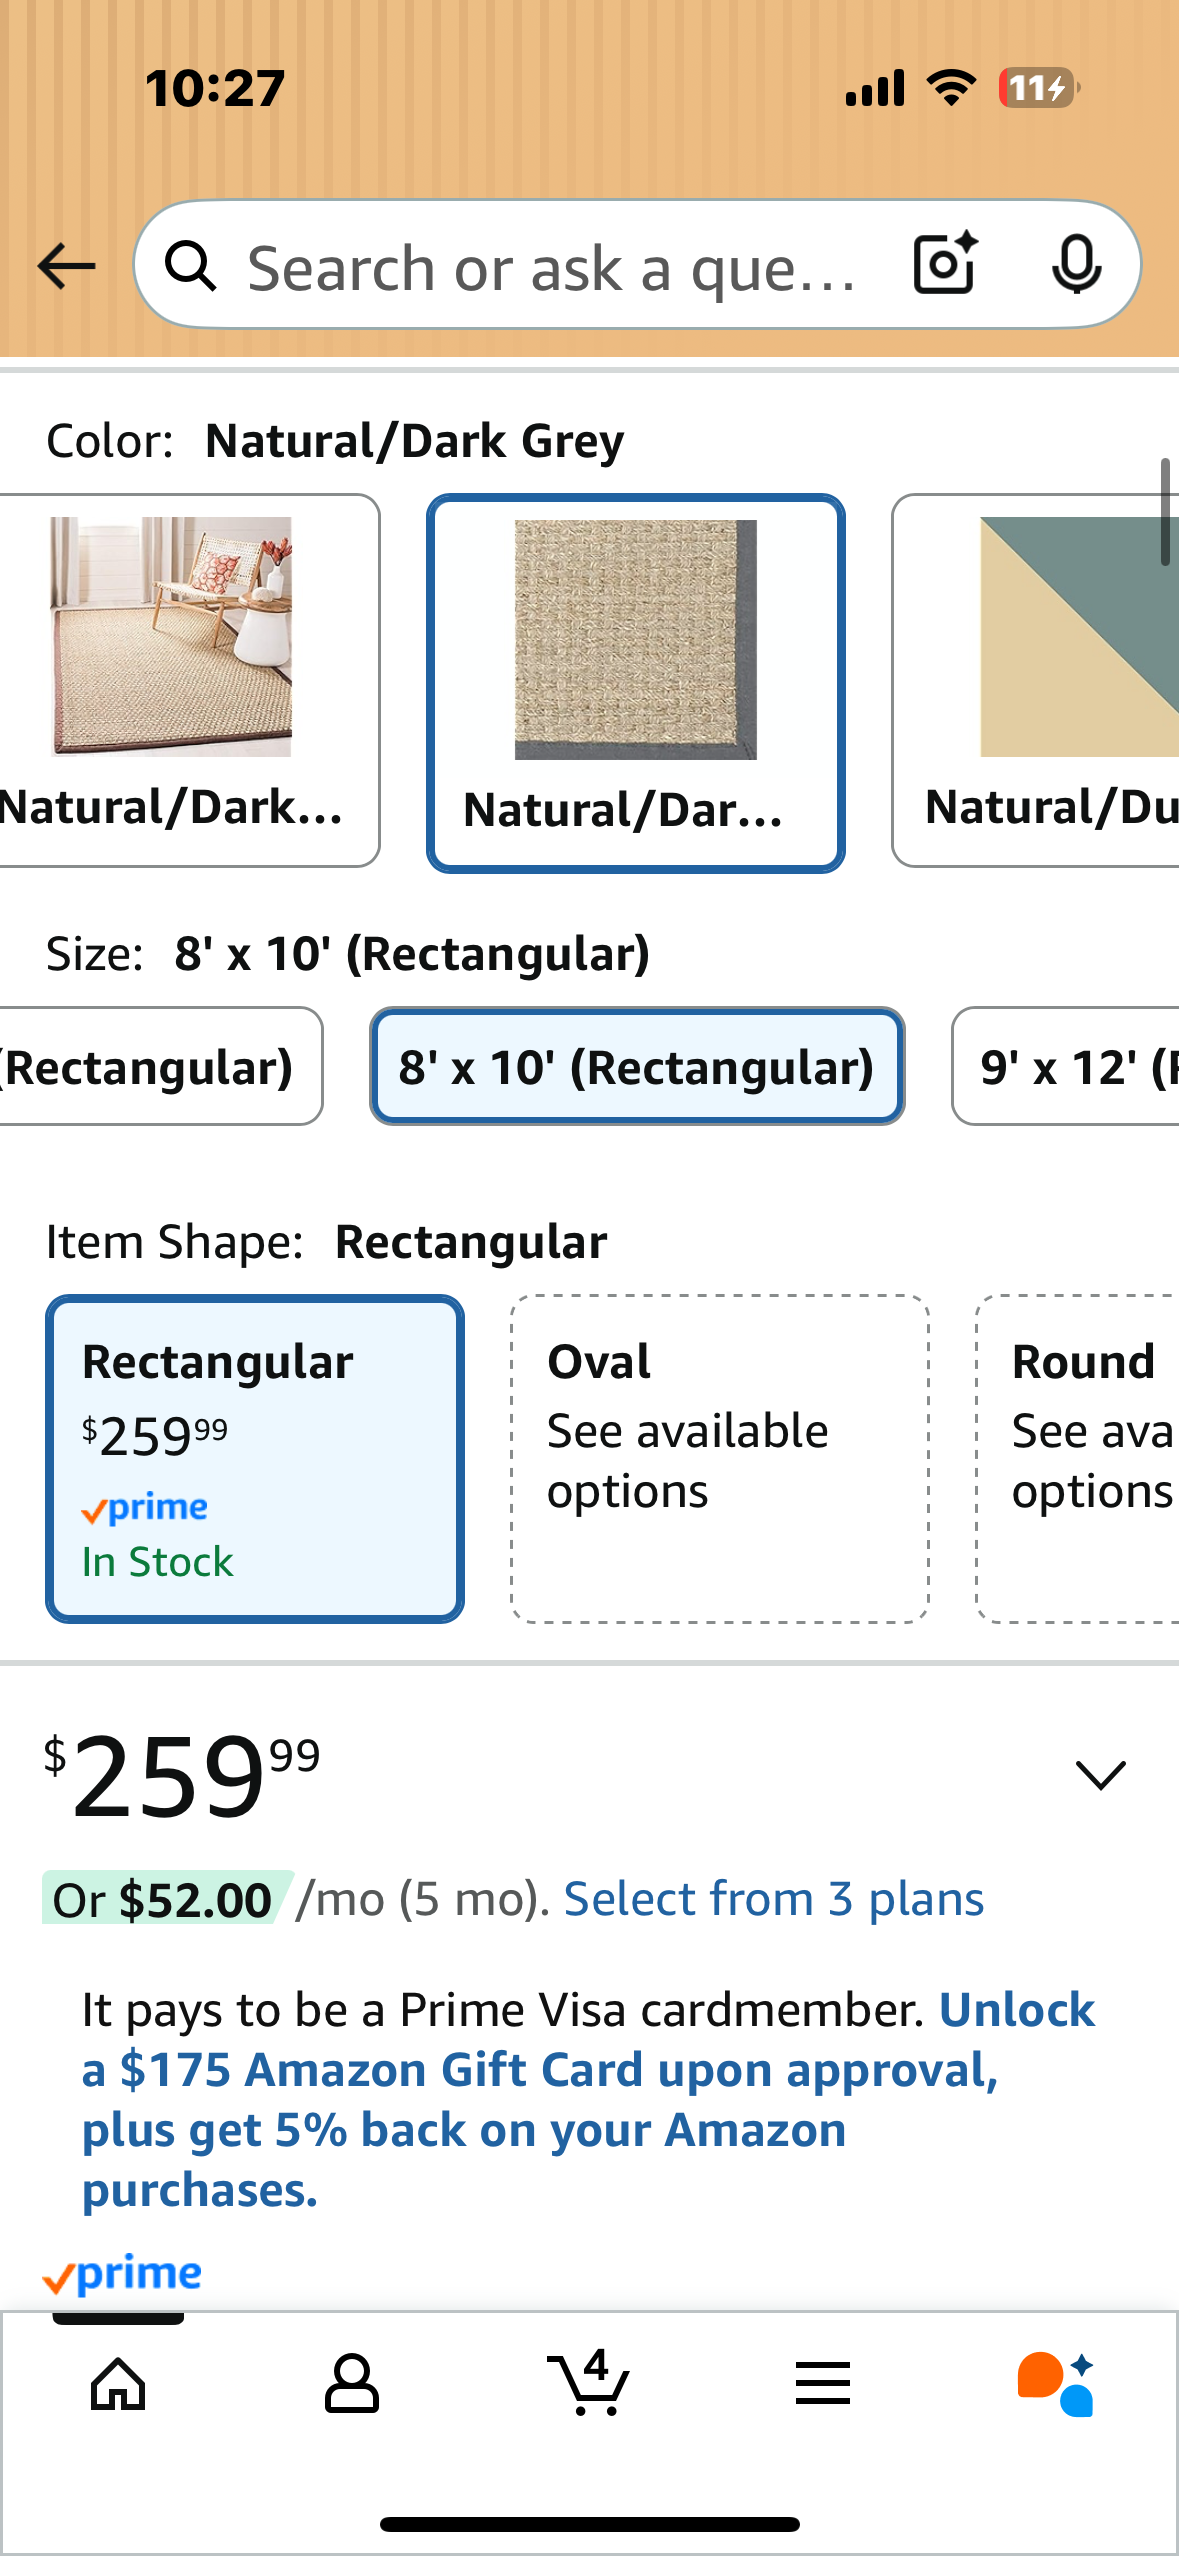Tap the back arrow icon
Image resolution: width=1179 pixels, height=2556 pixels.
coord(66,266)
